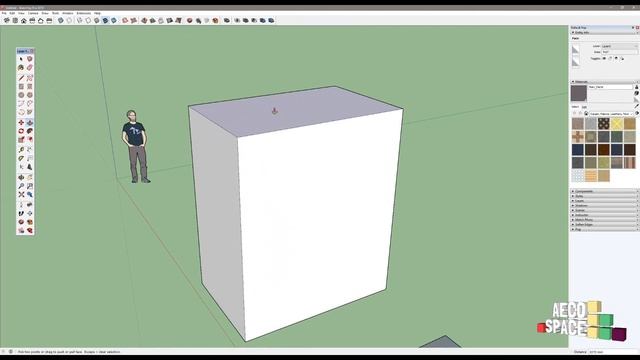This screenshot has width=640, height=360.
Task: Apply Shaded With Textures face style
Action: tap(105, 20)
